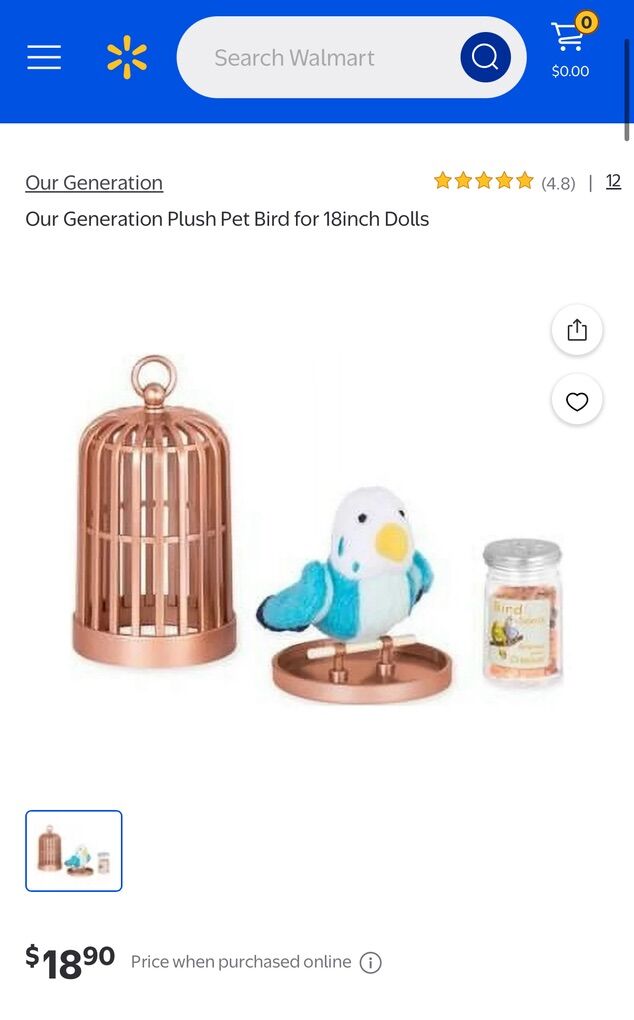Open the 12 reviews link
The height and width of the screenshot is (1020, 634).
click(613, 181)
